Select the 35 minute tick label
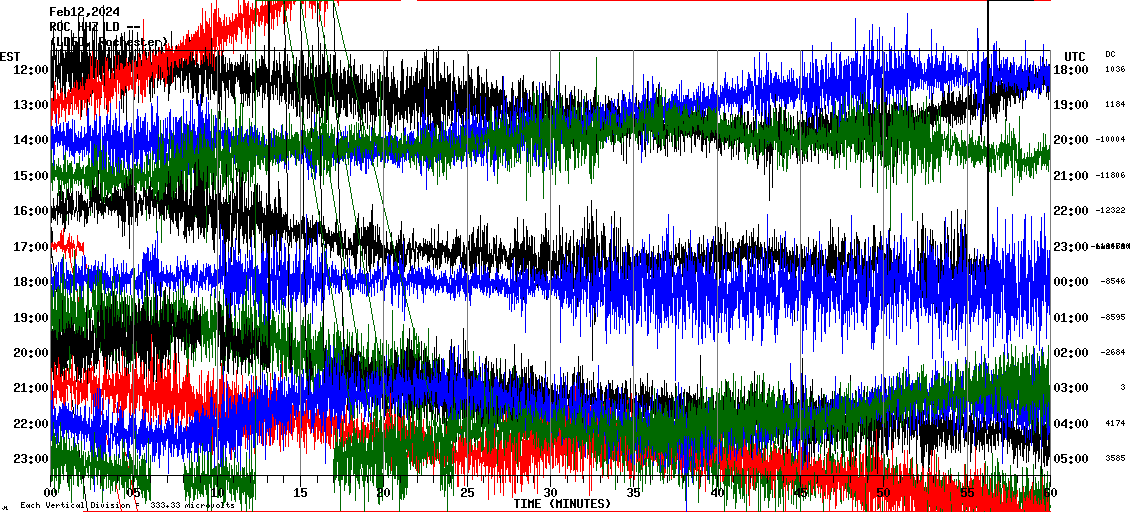The image size is (1130, 519). point(632,493)
